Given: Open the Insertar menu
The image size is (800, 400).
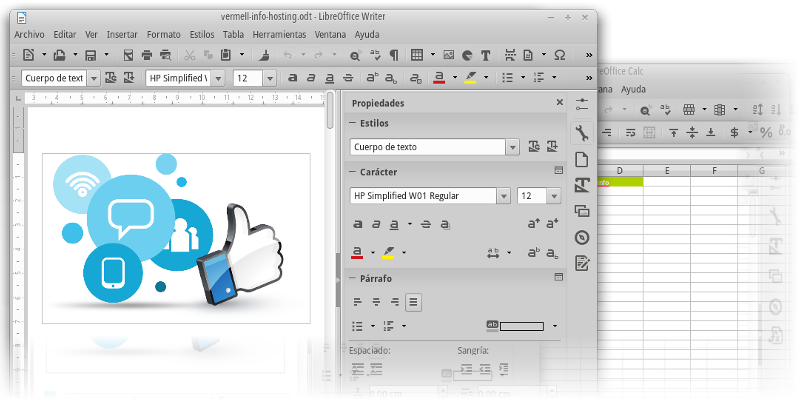Looking at the screenshot, I should point(122,35).
